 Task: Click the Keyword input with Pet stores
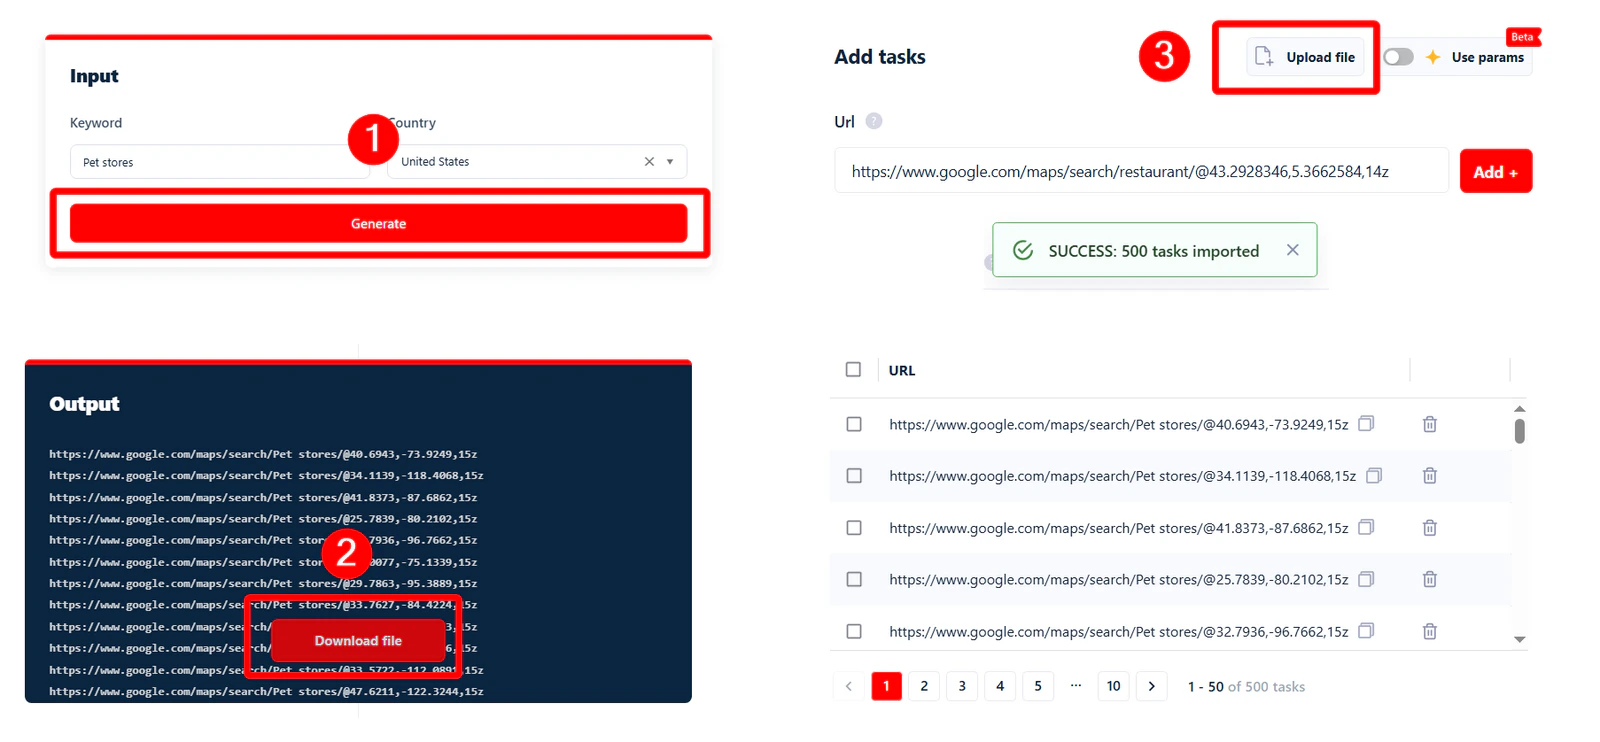220,162
